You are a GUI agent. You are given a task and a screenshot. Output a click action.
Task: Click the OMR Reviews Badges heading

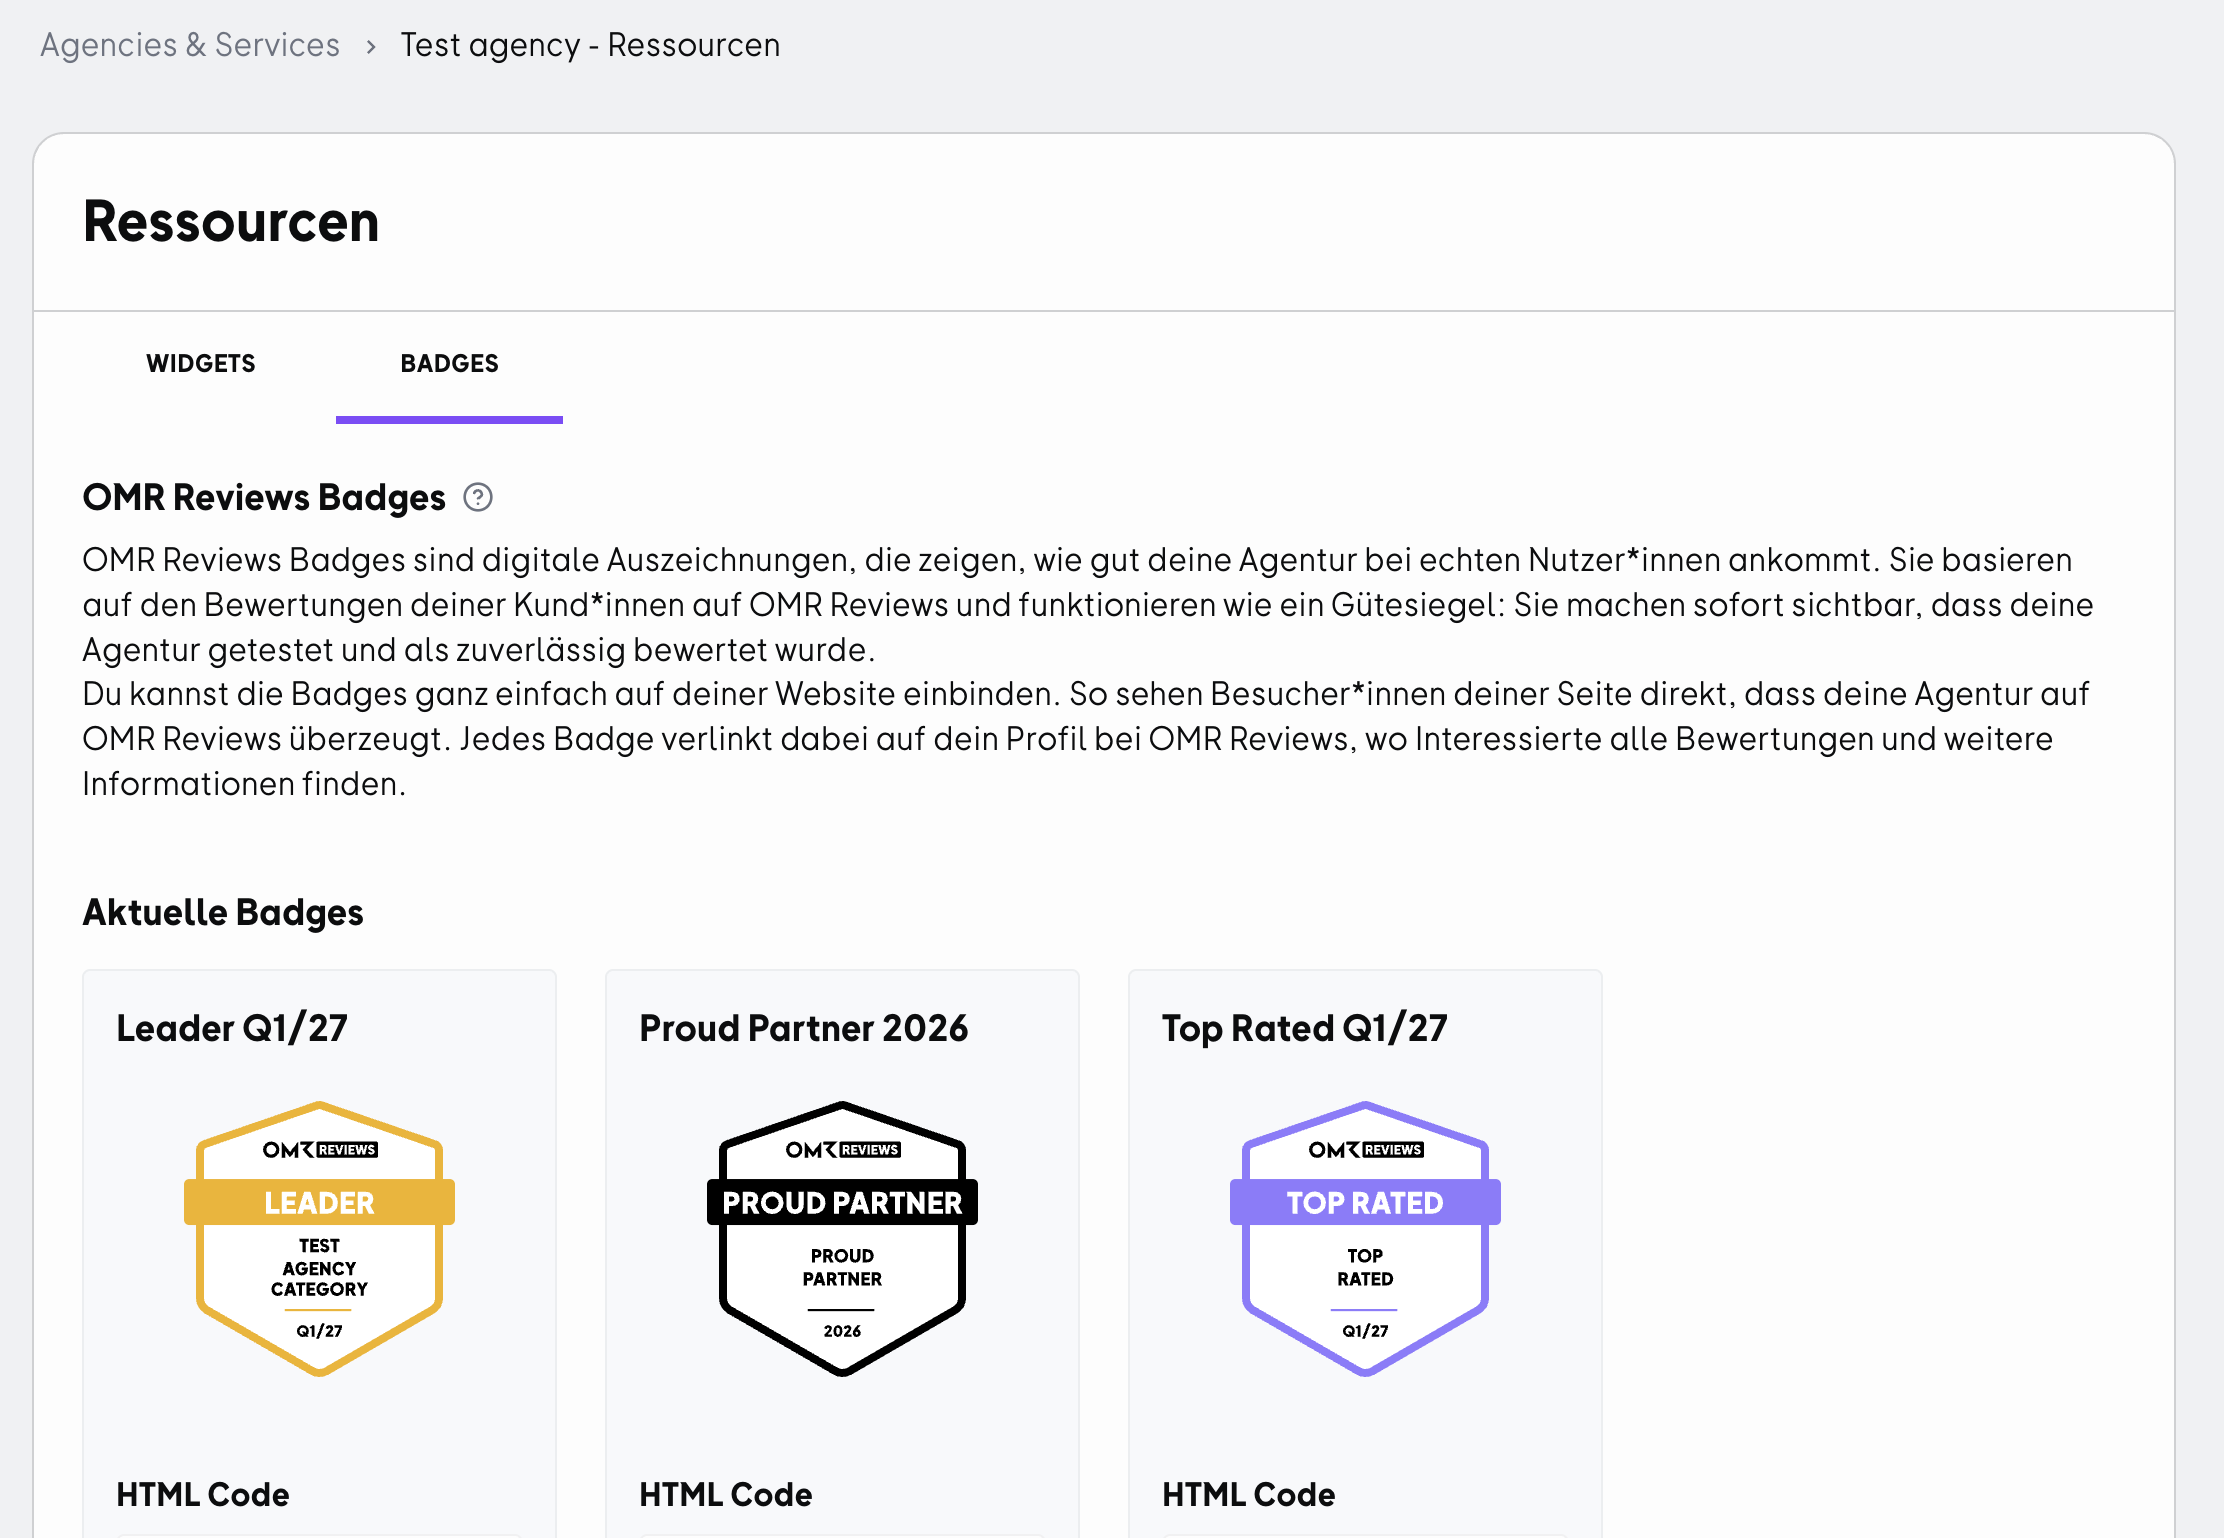click(264, 497)
